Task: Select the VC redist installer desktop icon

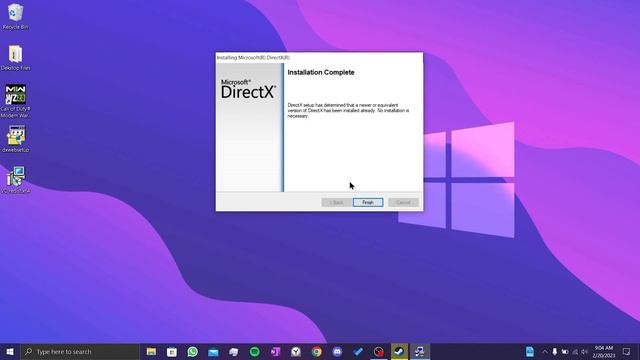Action: pos(16,180)
